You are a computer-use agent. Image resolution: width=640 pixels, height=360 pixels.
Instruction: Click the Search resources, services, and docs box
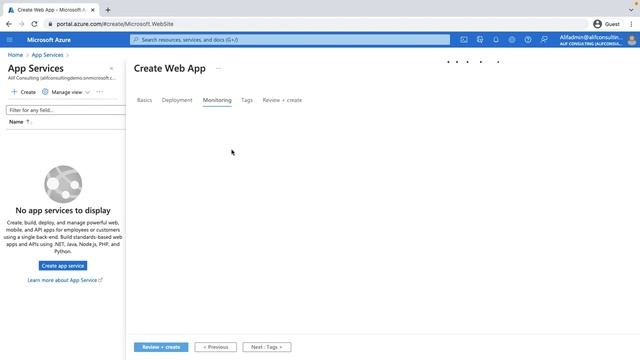pos(290,40)
